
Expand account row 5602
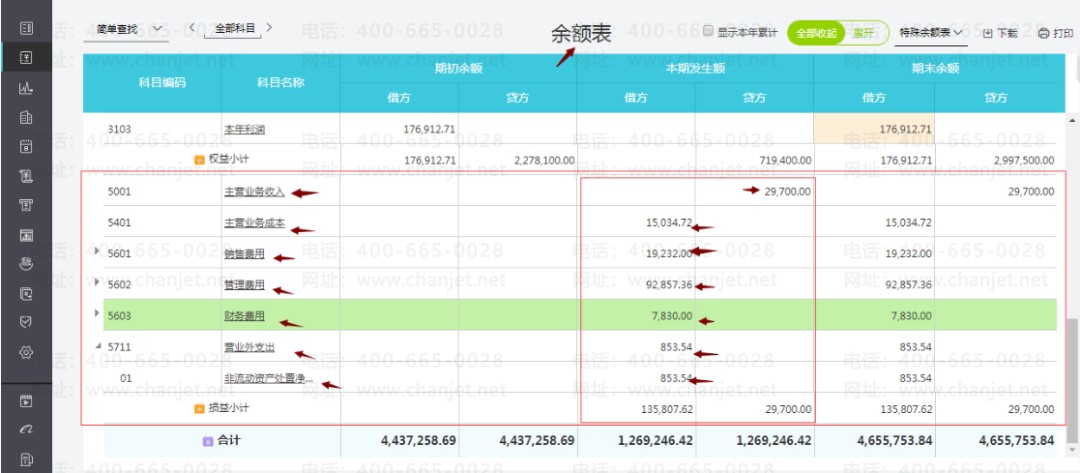coord(97,282)
